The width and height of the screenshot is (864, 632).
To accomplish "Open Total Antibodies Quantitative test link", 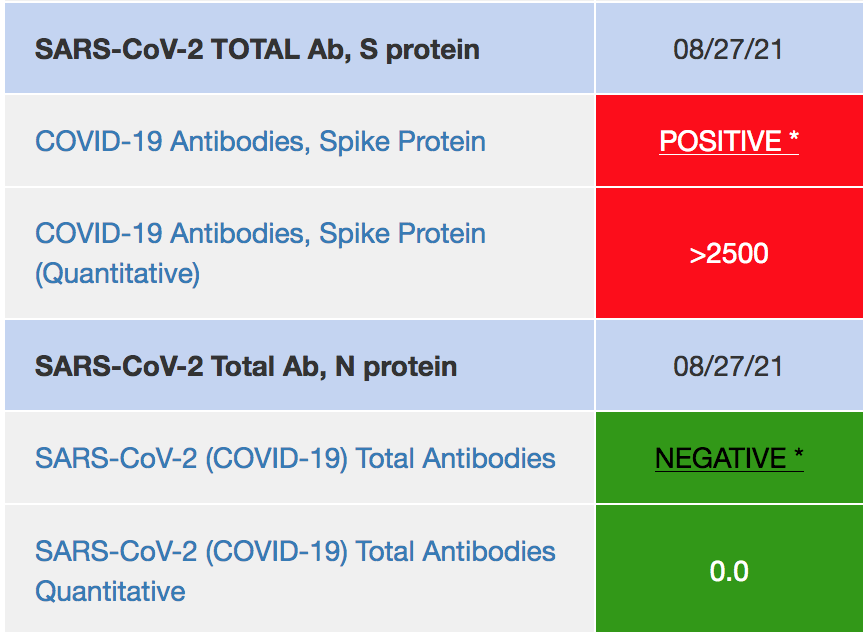I will (x=295, y=551).
